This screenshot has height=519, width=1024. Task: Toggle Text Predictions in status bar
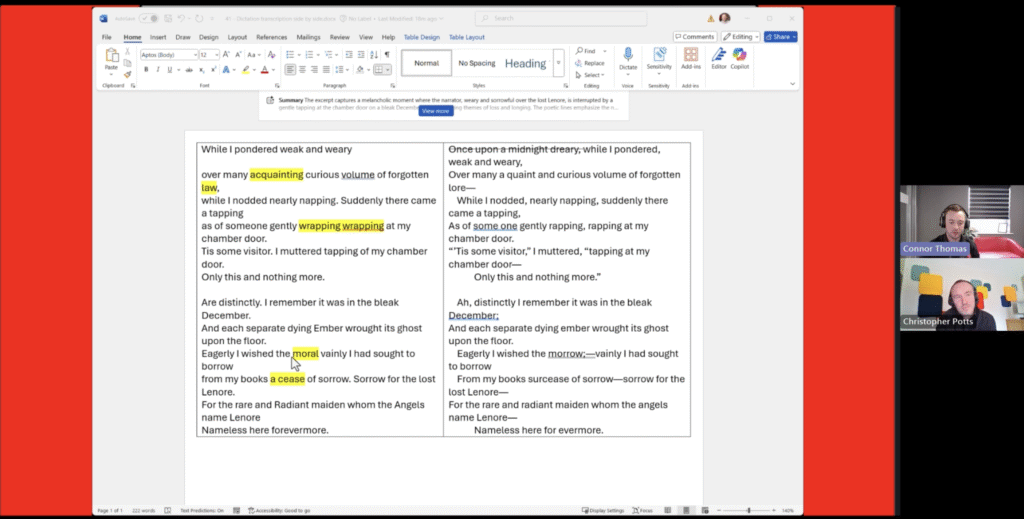click(202, 511)
